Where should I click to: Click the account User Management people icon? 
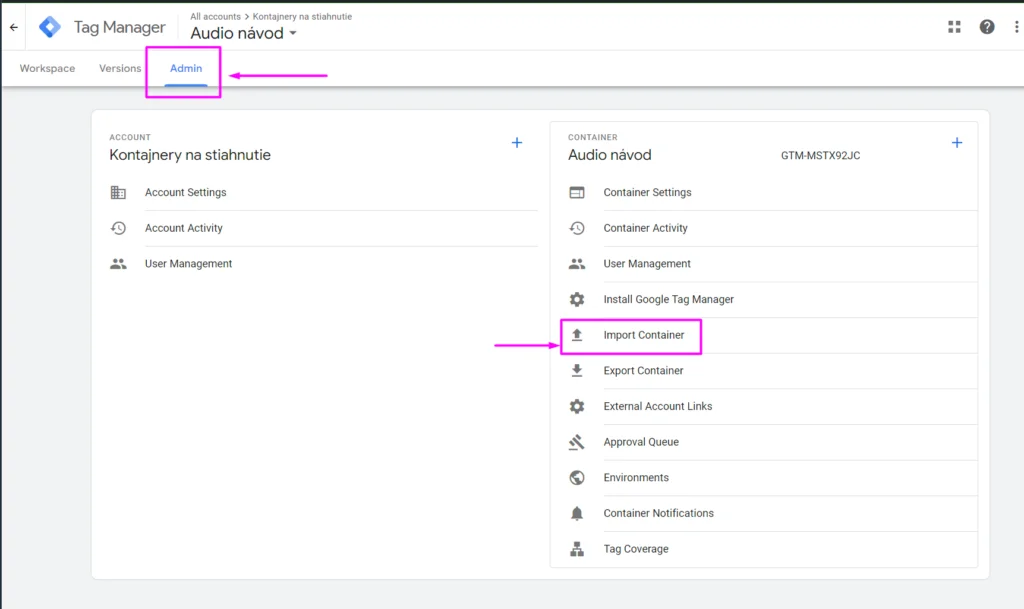[118, 264]
